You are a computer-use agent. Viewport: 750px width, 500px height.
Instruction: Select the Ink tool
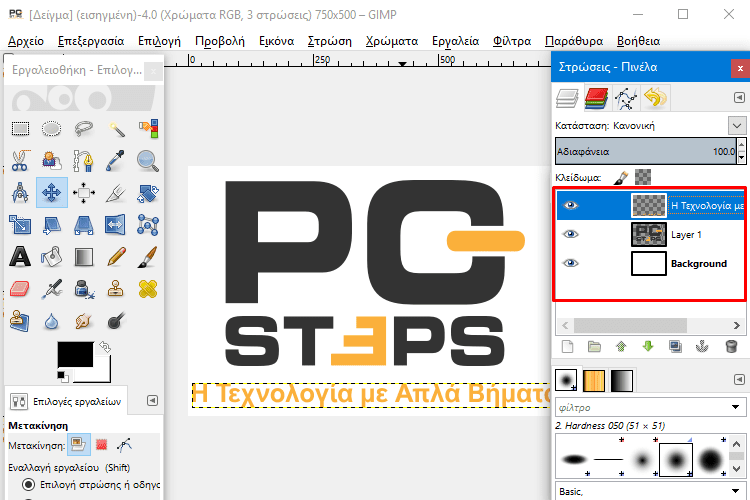[84, 289]
